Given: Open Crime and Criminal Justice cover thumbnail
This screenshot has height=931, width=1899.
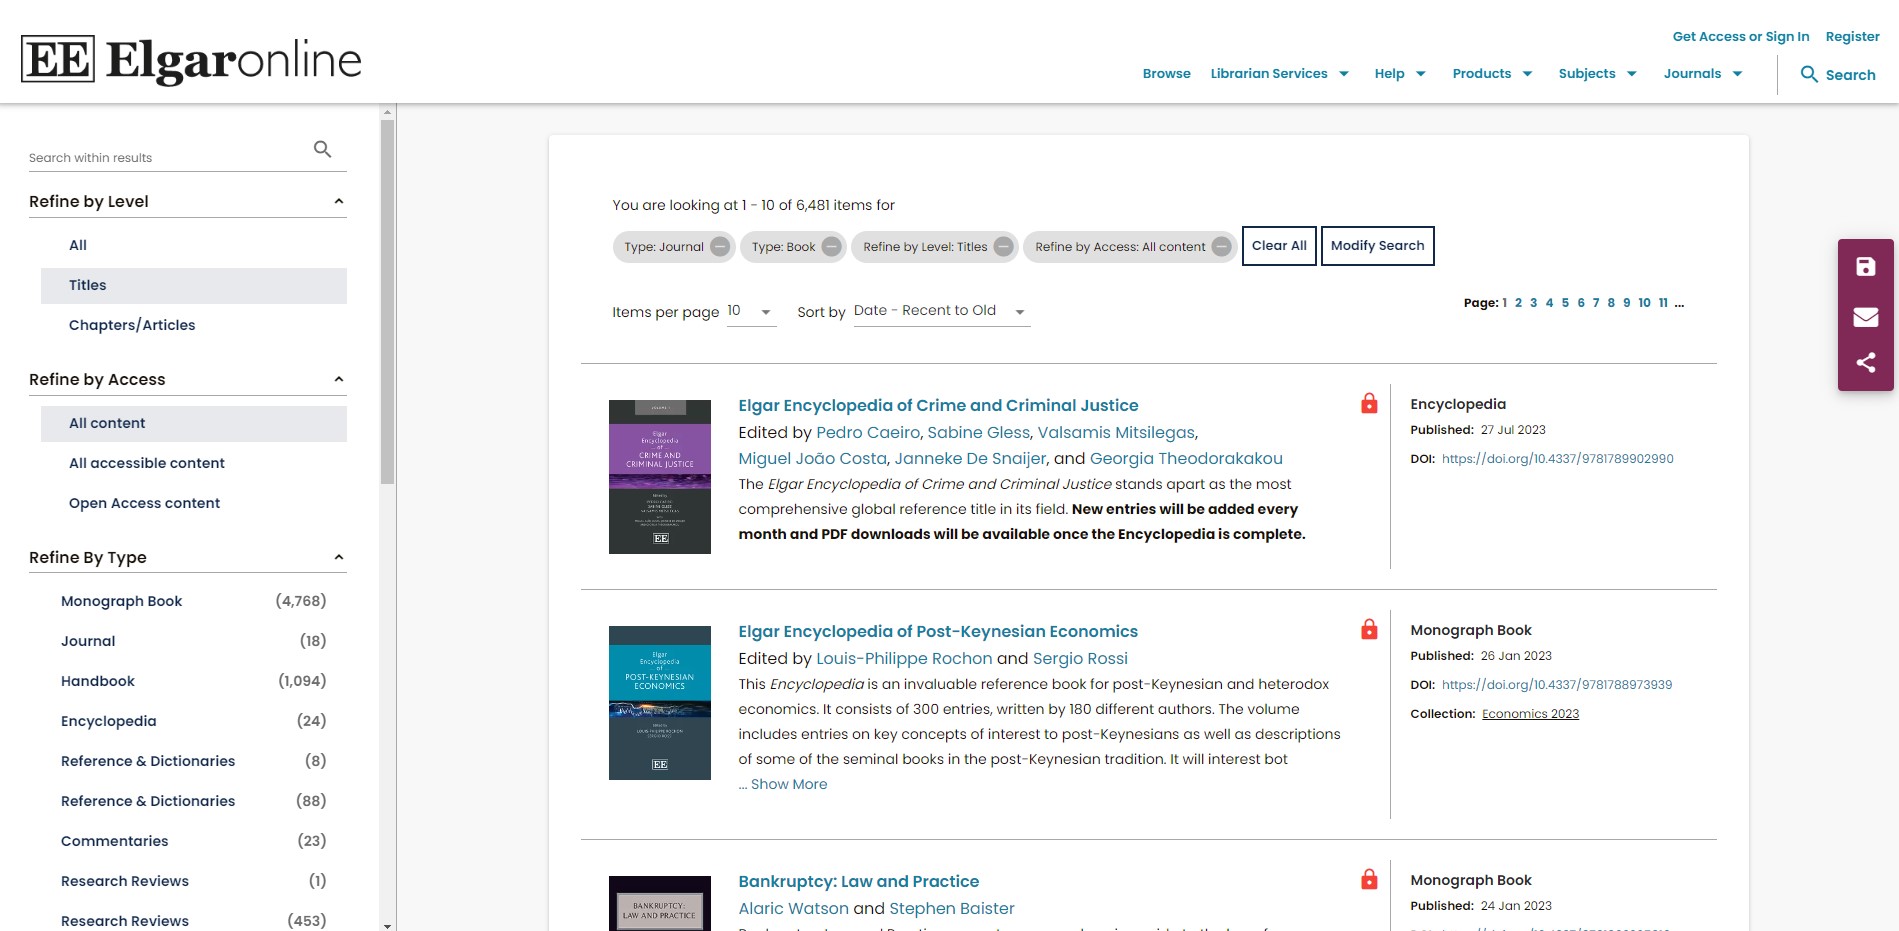Looking at the screenshot, I should [x=660, y=477].
